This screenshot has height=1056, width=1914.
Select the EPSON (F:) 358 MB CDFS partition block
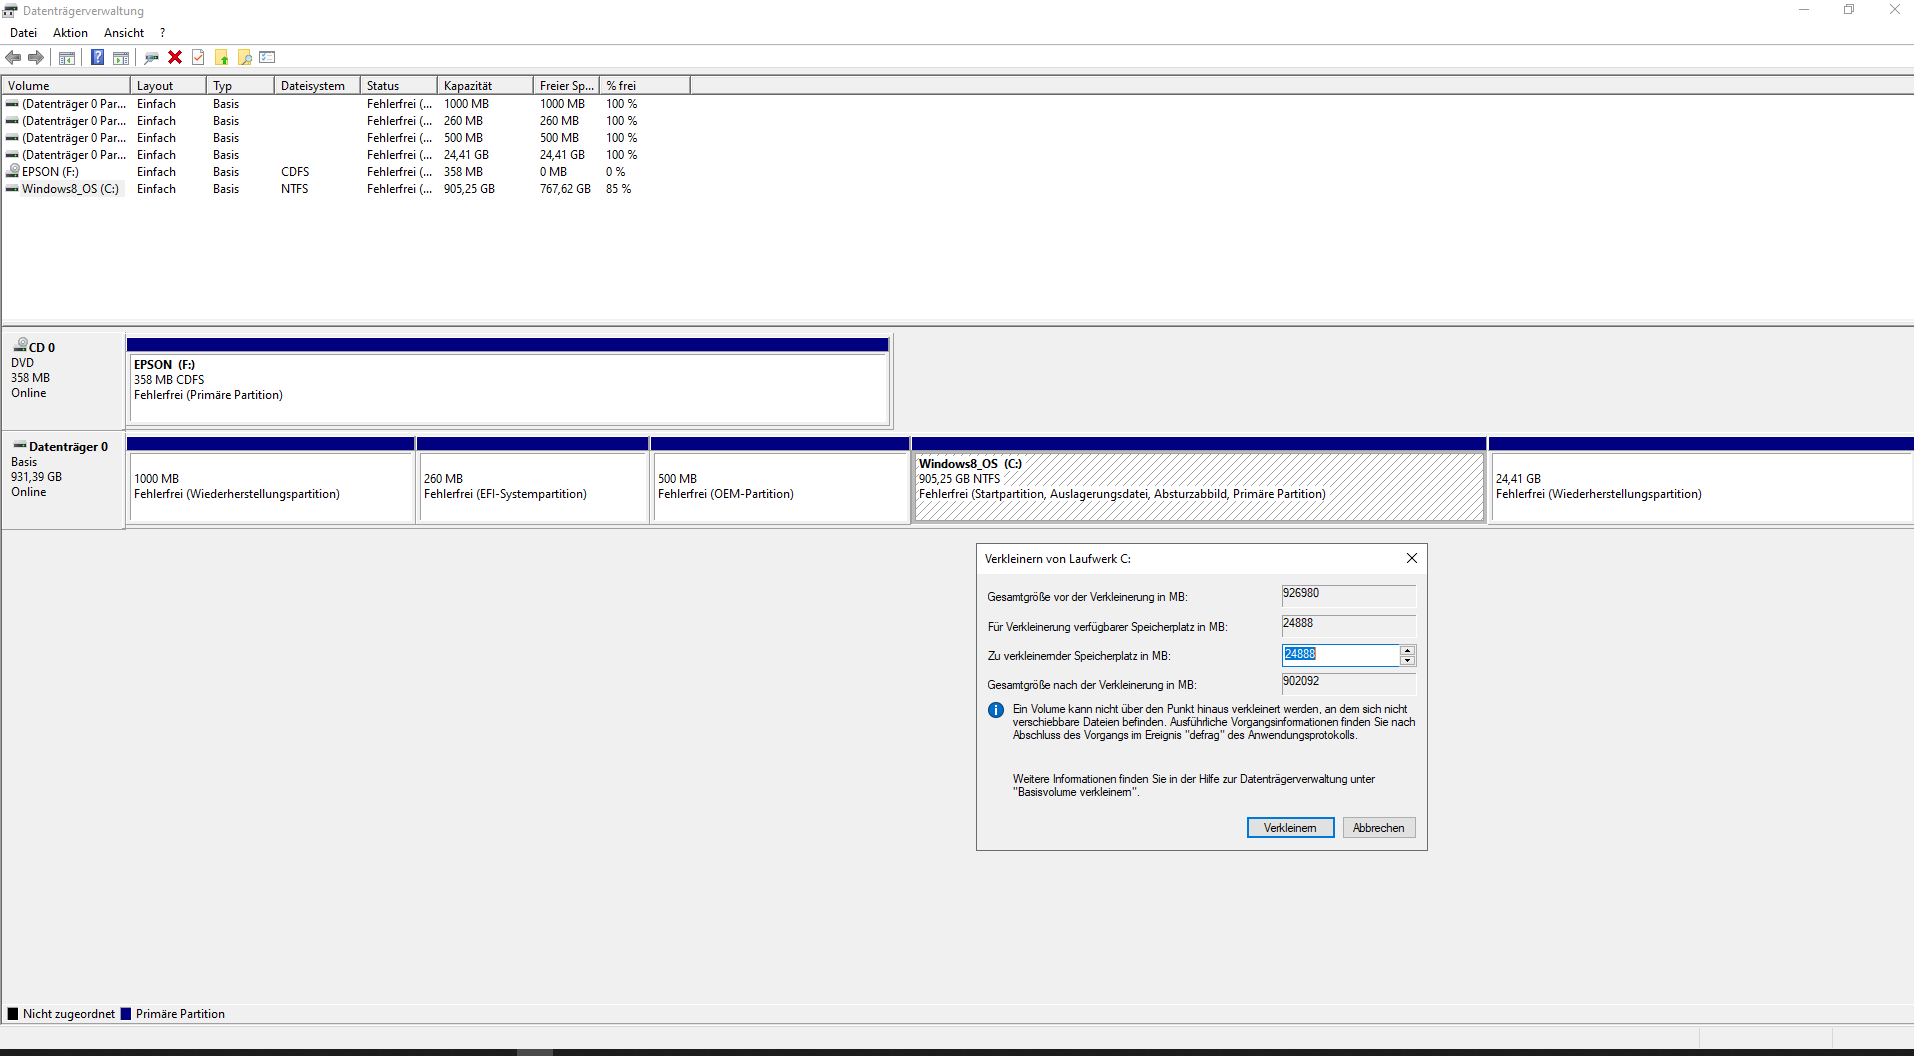[x=508, y=381]
